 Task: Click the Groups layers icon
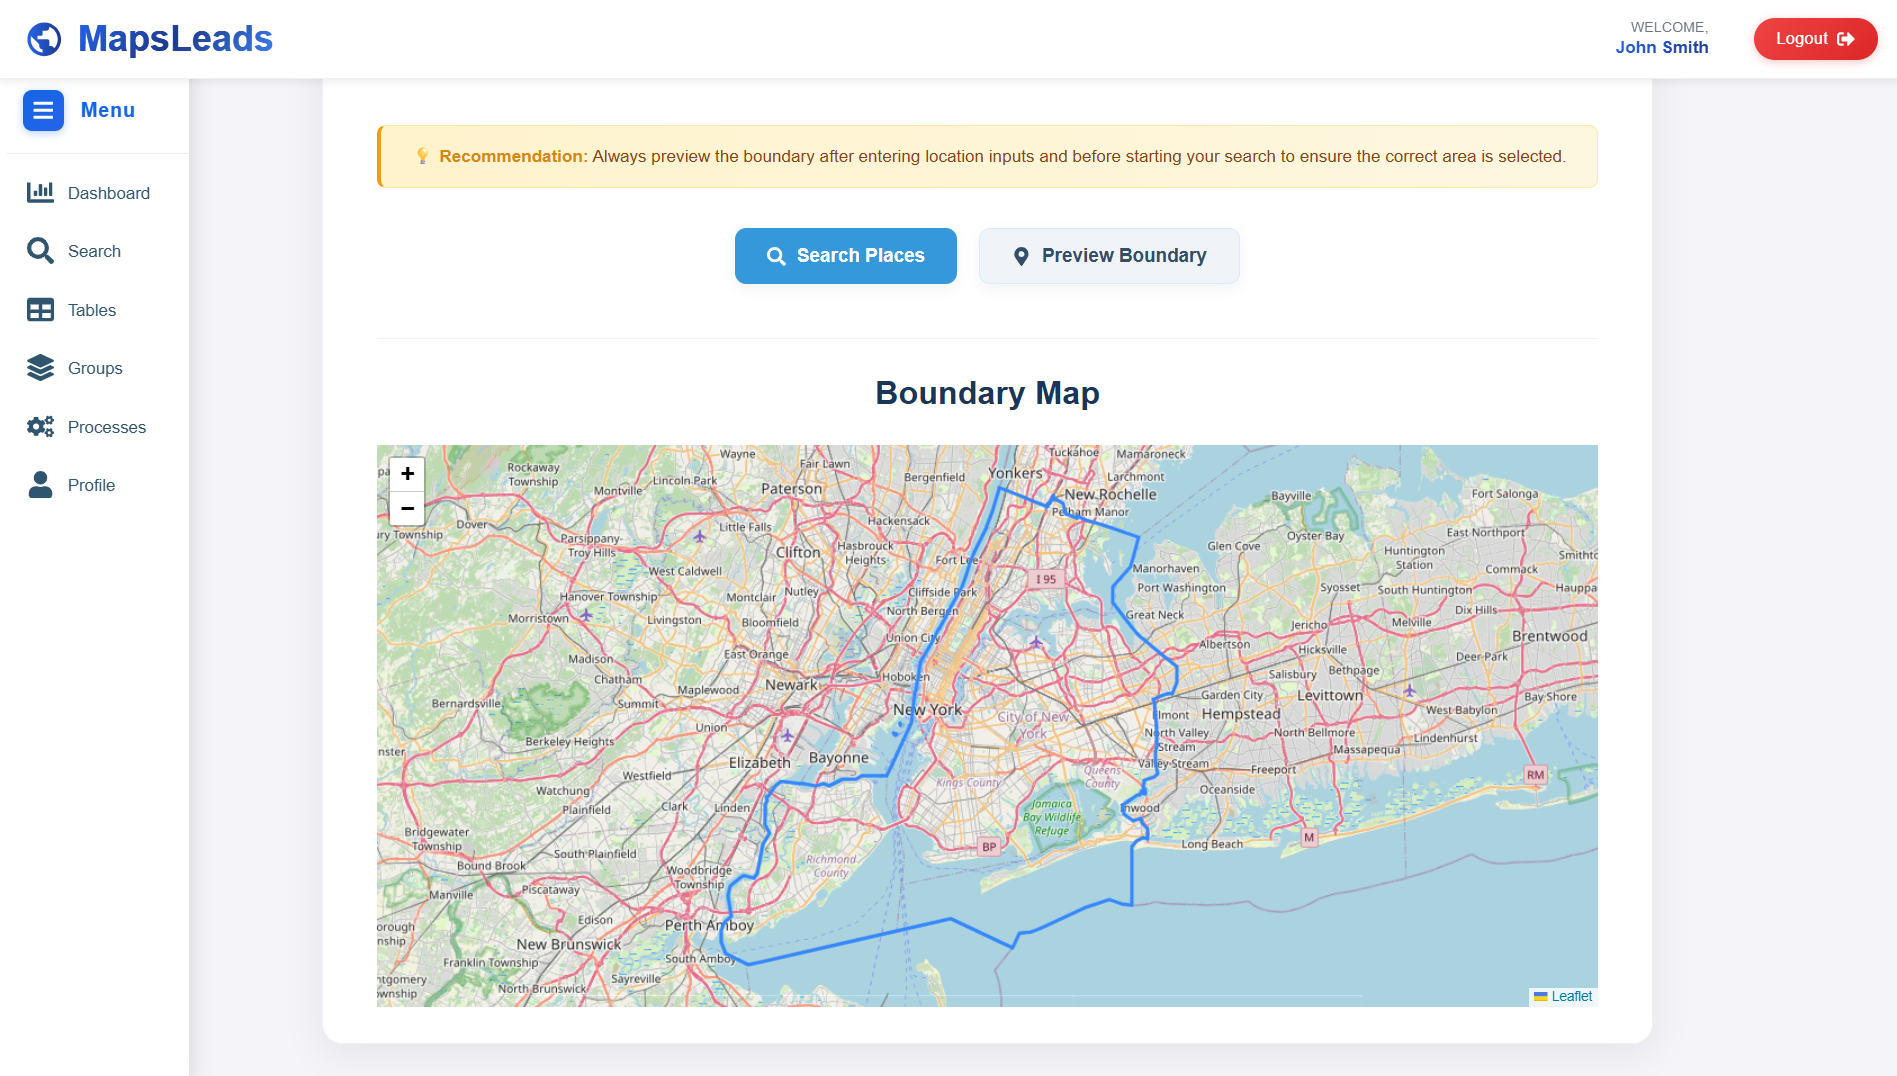coord(40,368)
